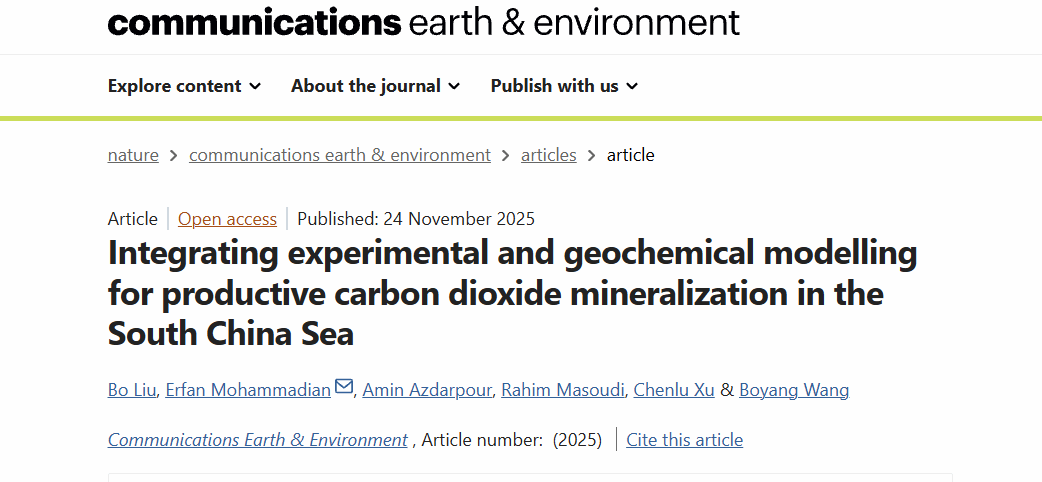Open Rahim Masoudi author link
The height and width of the screenshot is (482, 1042).
(x=563, y=390)
